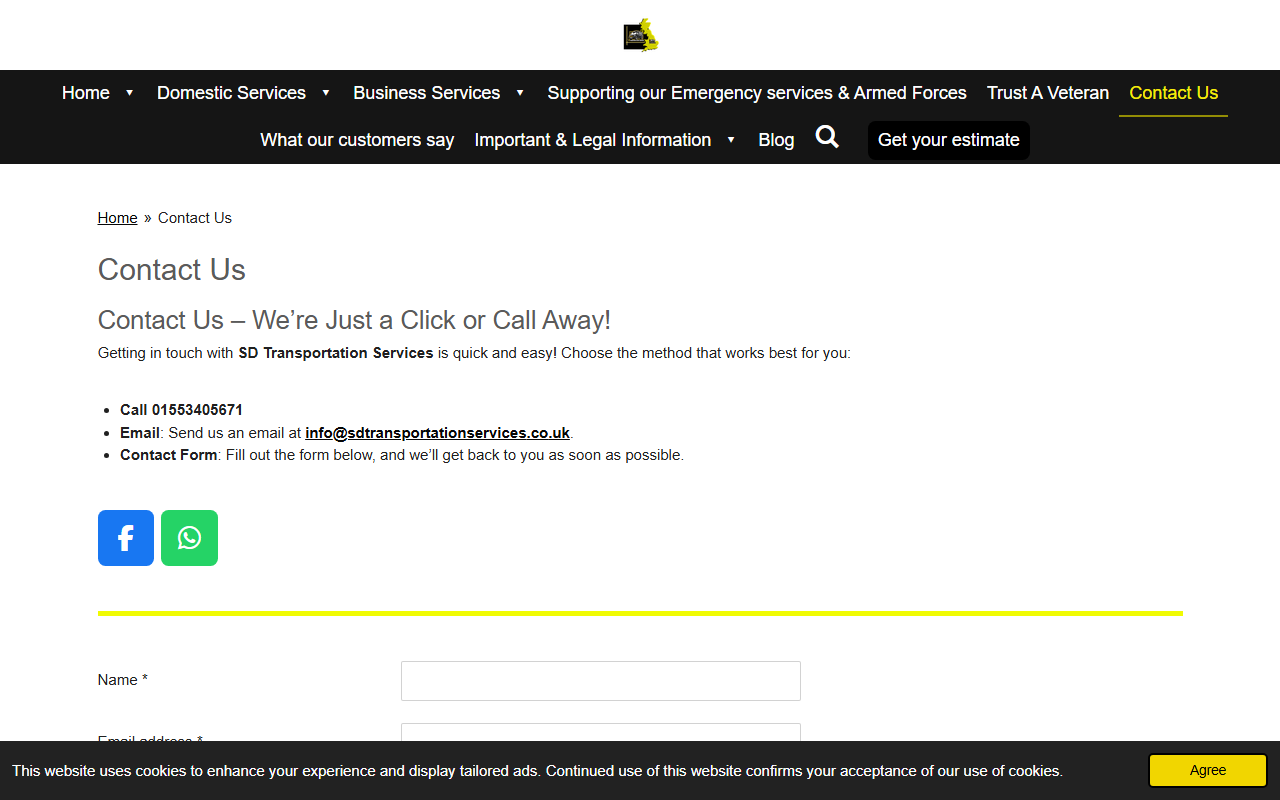Expand the Domestic Services submenu arrow

point(325,93)
